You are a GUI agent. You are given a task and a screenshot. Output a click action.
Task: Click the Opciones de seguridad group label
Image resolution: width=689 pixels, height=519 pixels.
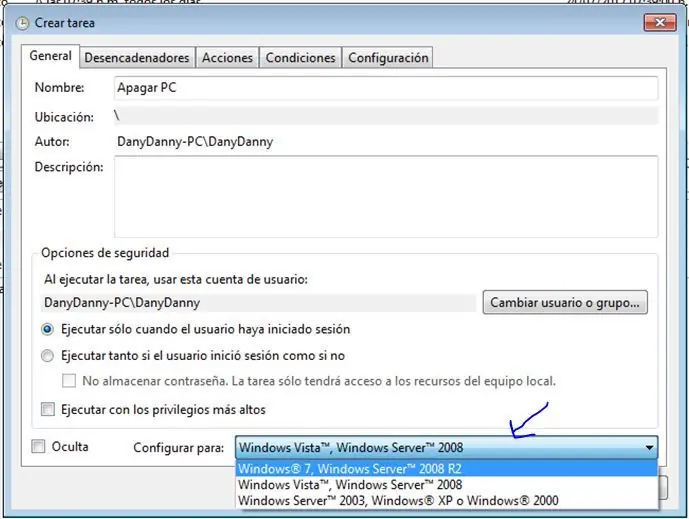[105, 253]
